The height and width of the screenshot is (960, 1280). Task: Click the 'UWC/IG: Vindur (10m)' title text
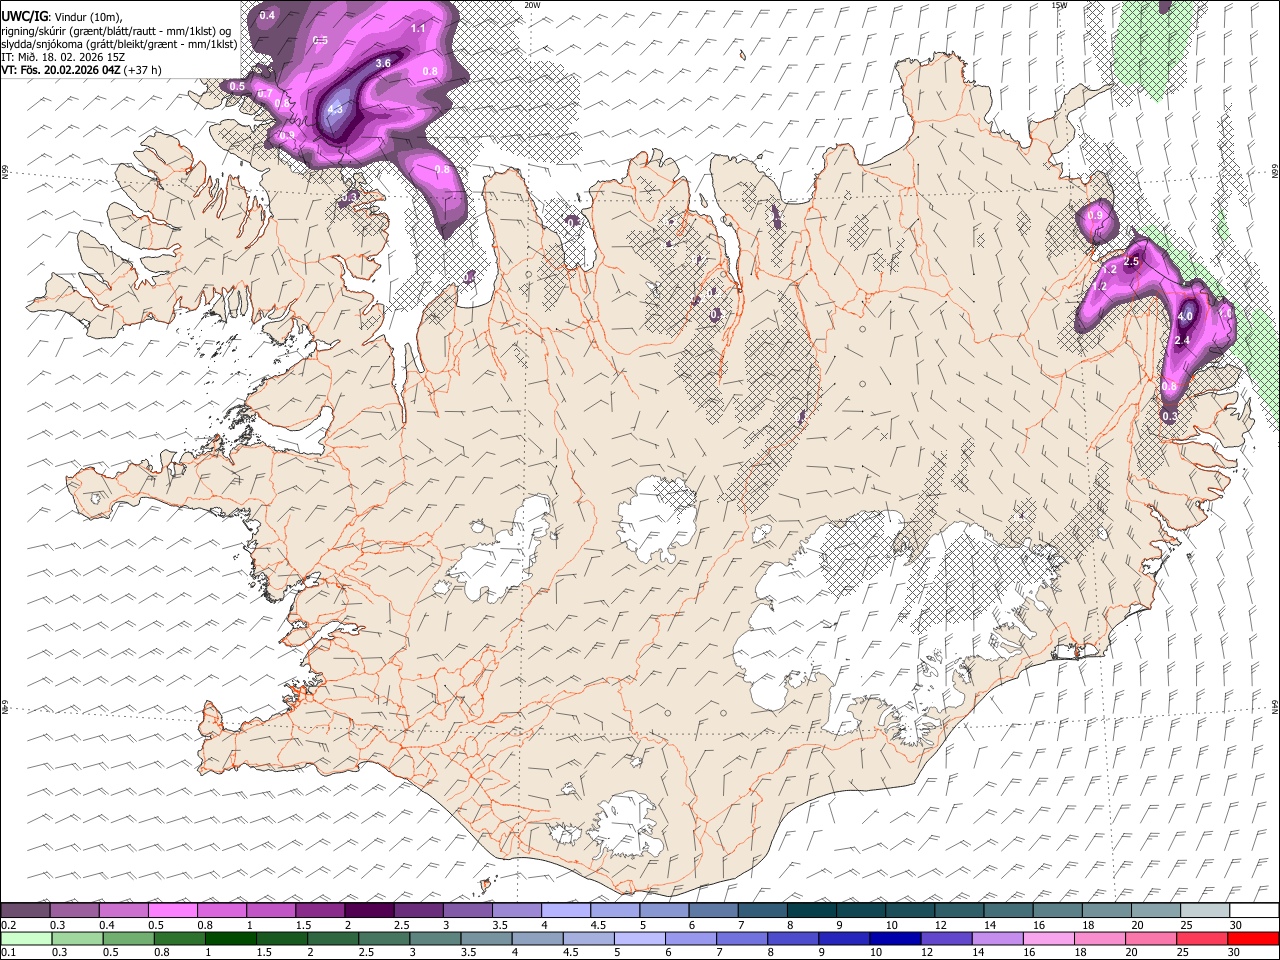tap(62, 17)
